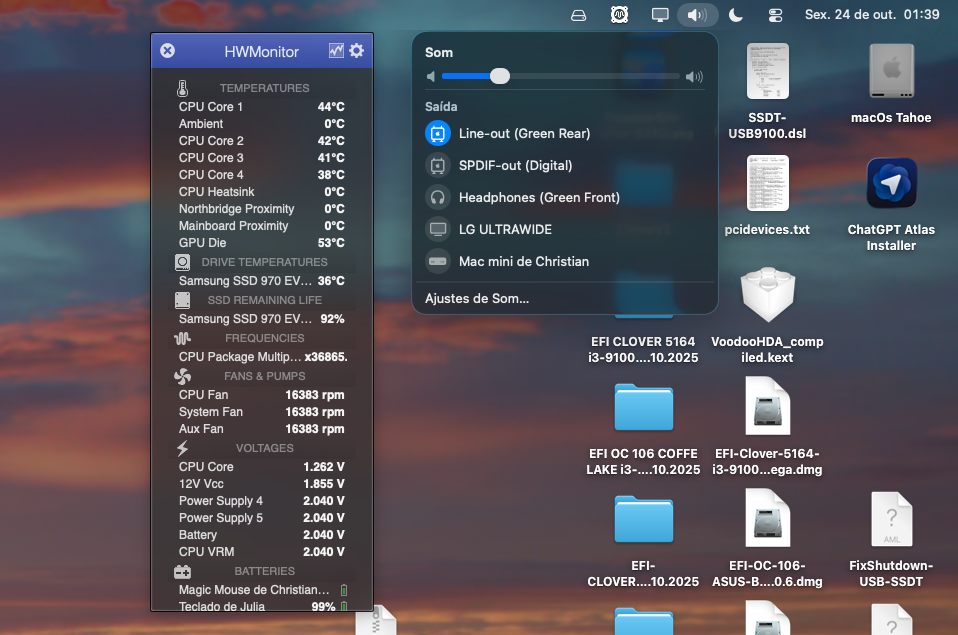Click the Focus moon menu bar icon
The width and height of the screenshot is (958, 635).
(x=736, y=15)
